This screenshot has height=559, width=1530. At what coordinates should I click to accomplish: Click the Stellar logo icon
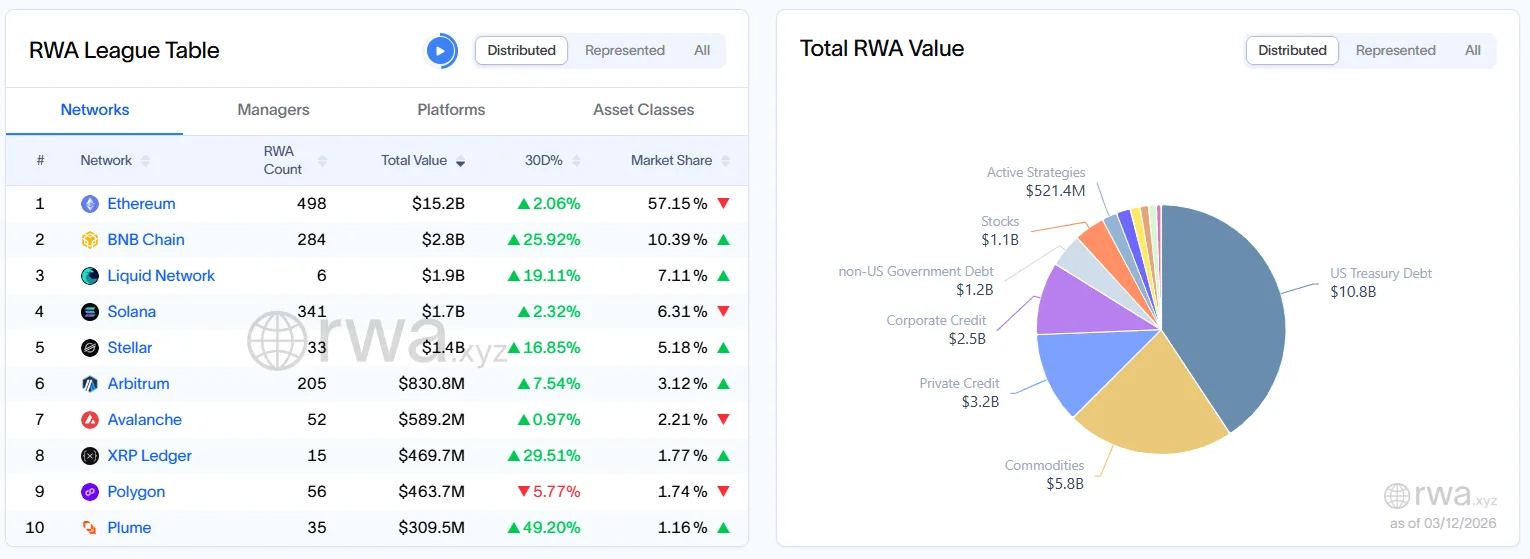click(x=90, y=348)
